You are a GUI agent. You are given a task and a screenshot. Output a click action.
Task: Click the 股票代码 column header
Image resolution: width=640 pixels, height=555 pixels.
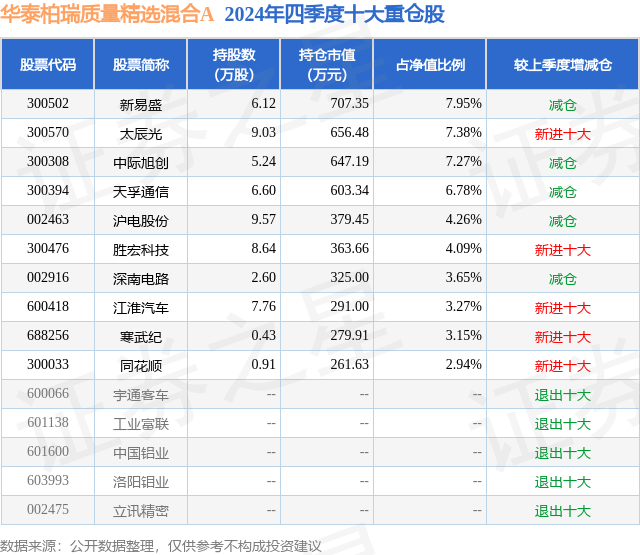pyautogui.click(x=48, y=64)
